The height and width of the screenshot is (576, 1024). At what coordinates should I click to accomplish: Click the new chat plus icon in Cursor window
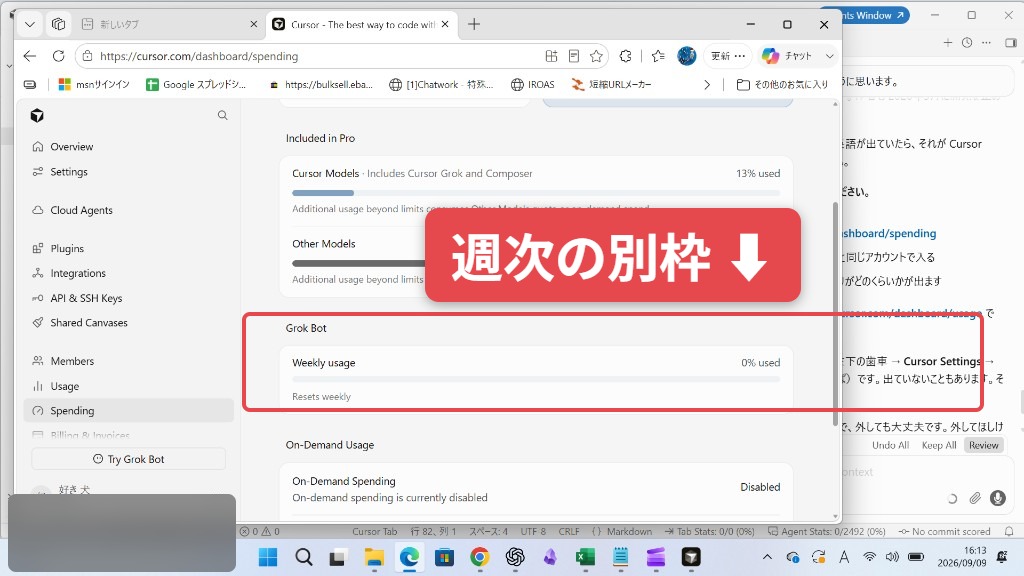pyautogui.click(x=948, y=42)
